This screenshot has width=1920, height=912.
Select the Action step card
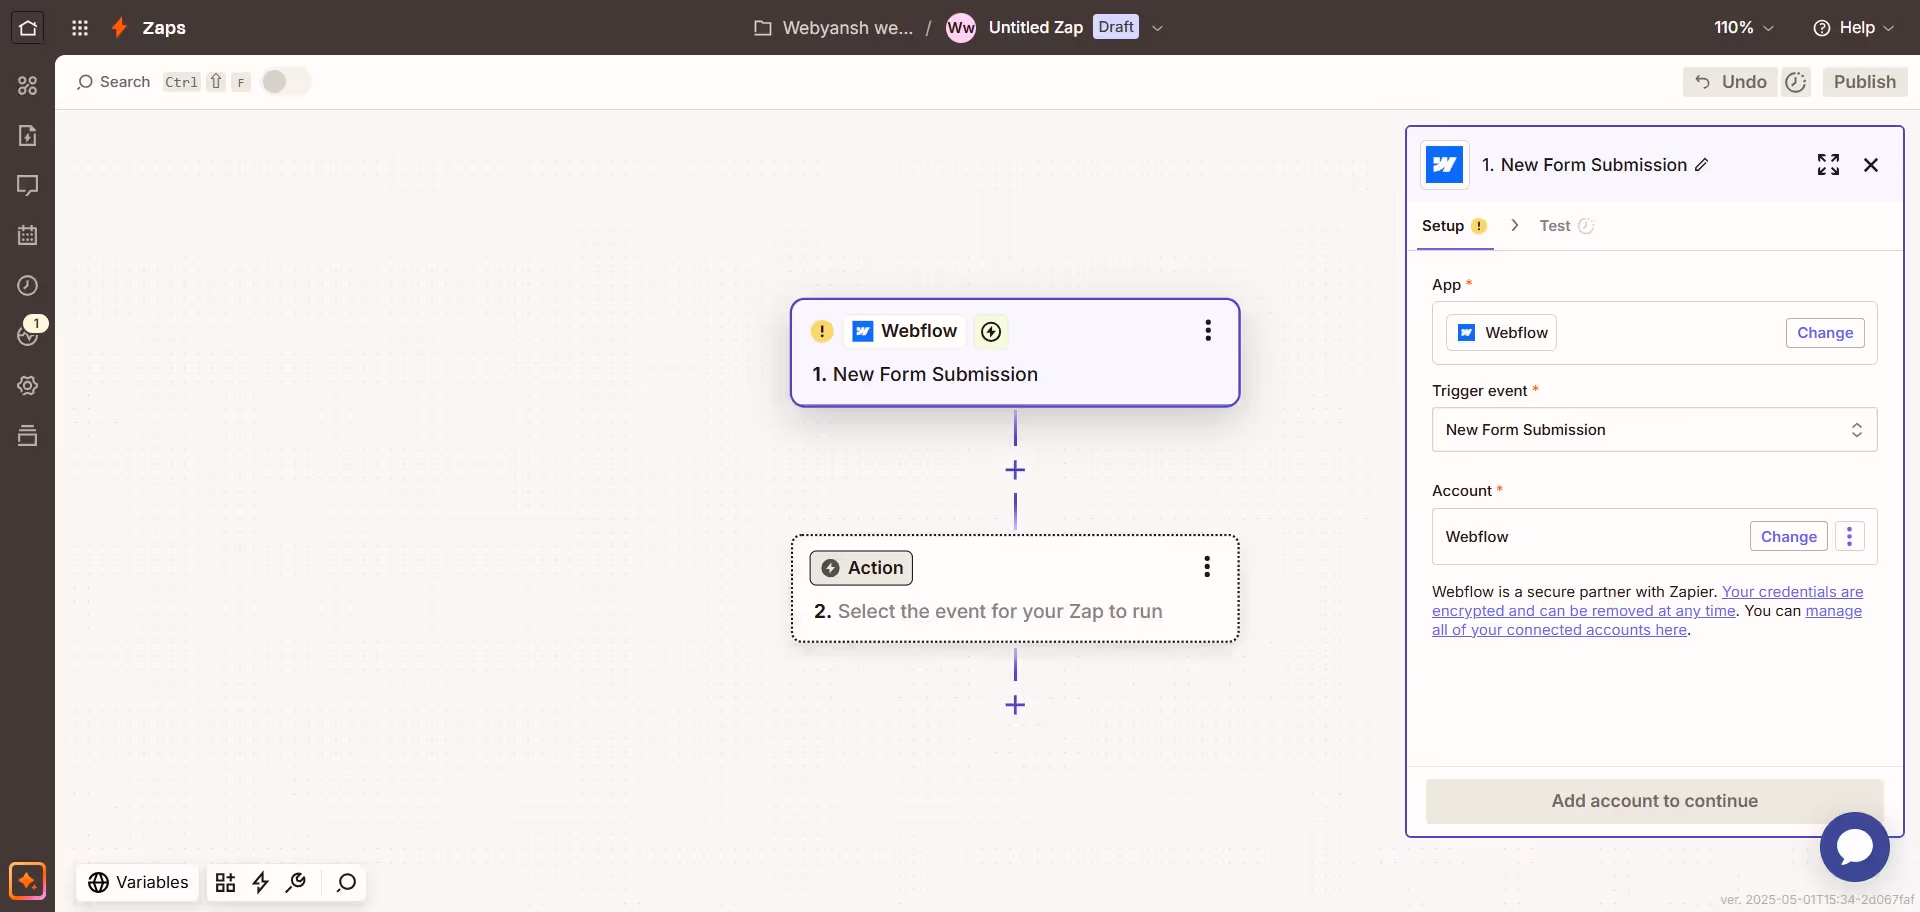pyautogui.click(x=1015, y=589)
